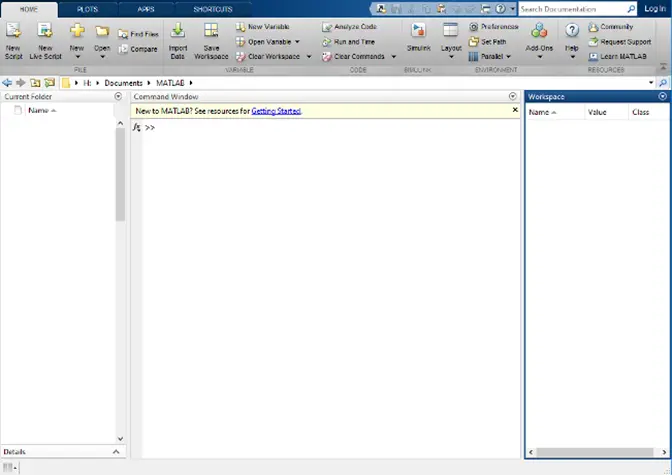Viewport: 672px width, 475px height.
Task: Switch to the PLOTS tab
Action: [x=87, y=9]
